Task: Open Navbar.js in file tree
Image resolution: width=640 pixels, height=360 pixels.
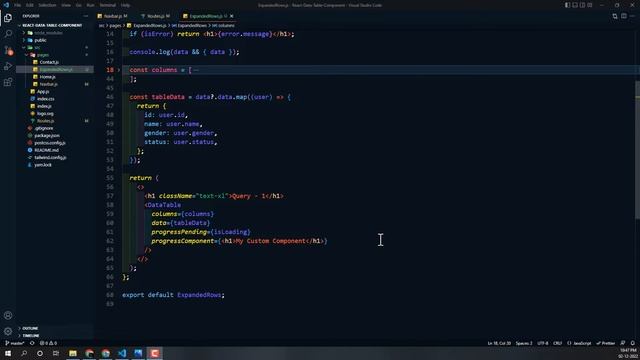Action: point(48,84)
